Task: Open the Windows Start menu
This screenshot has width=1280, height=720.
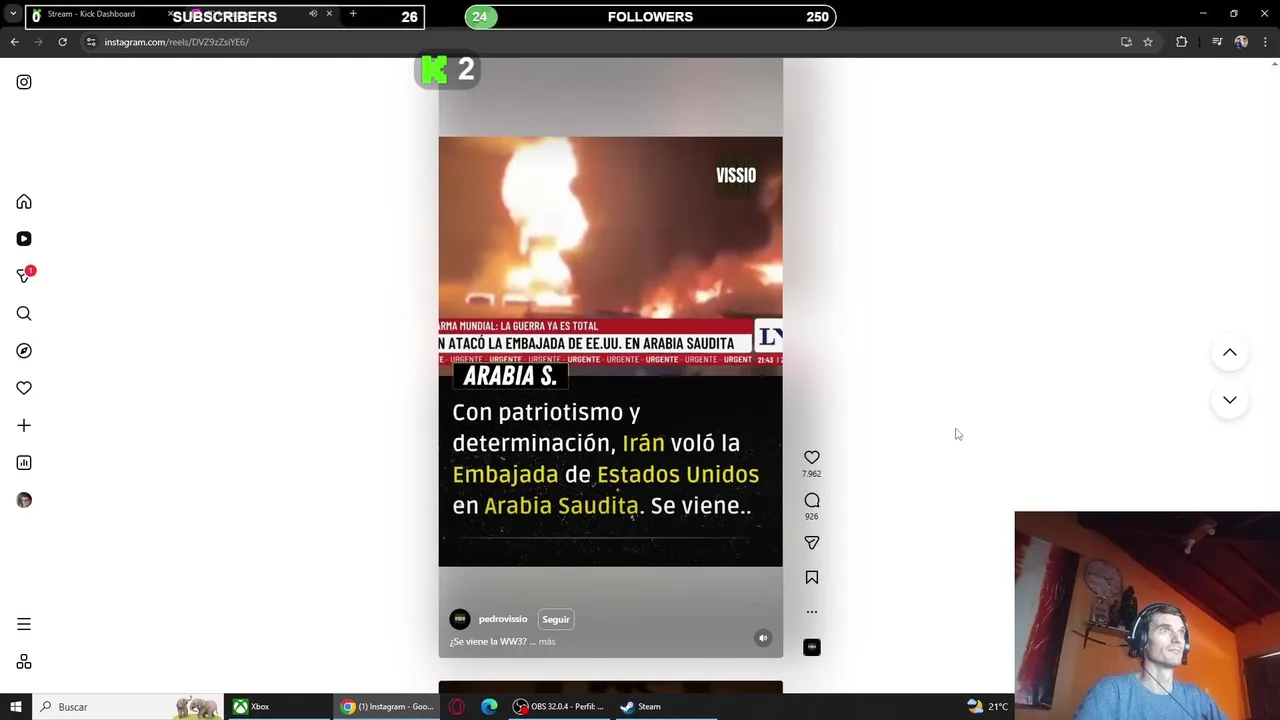Action: 15,707
